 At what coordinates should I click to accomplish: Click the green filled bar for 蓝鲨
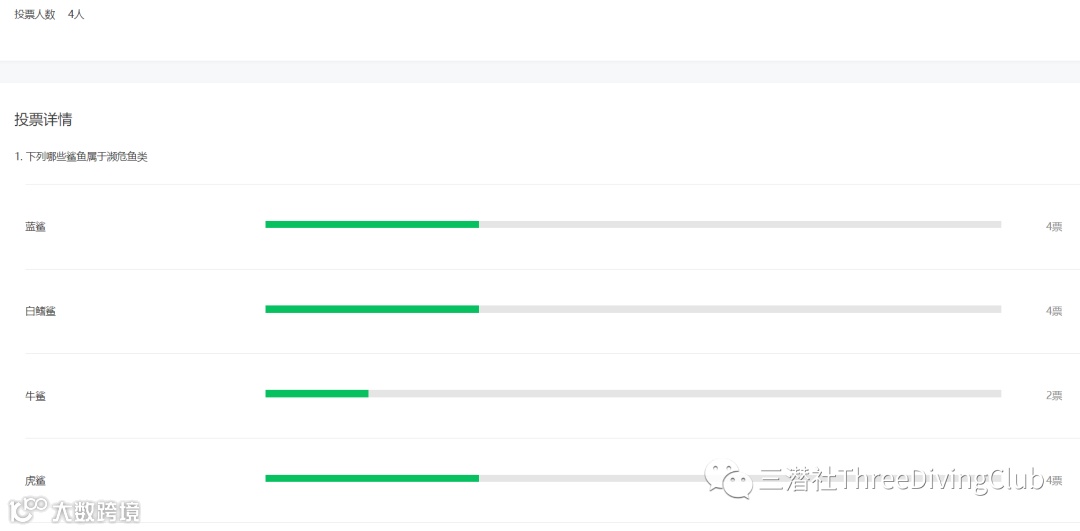point(372,225)
